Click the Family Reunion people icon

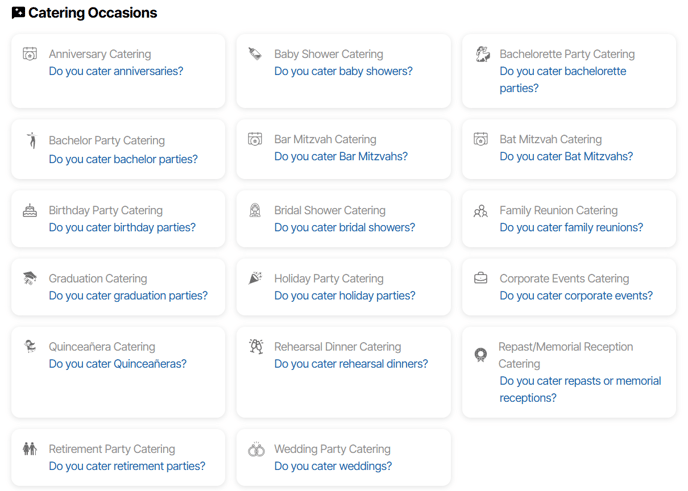480,211
